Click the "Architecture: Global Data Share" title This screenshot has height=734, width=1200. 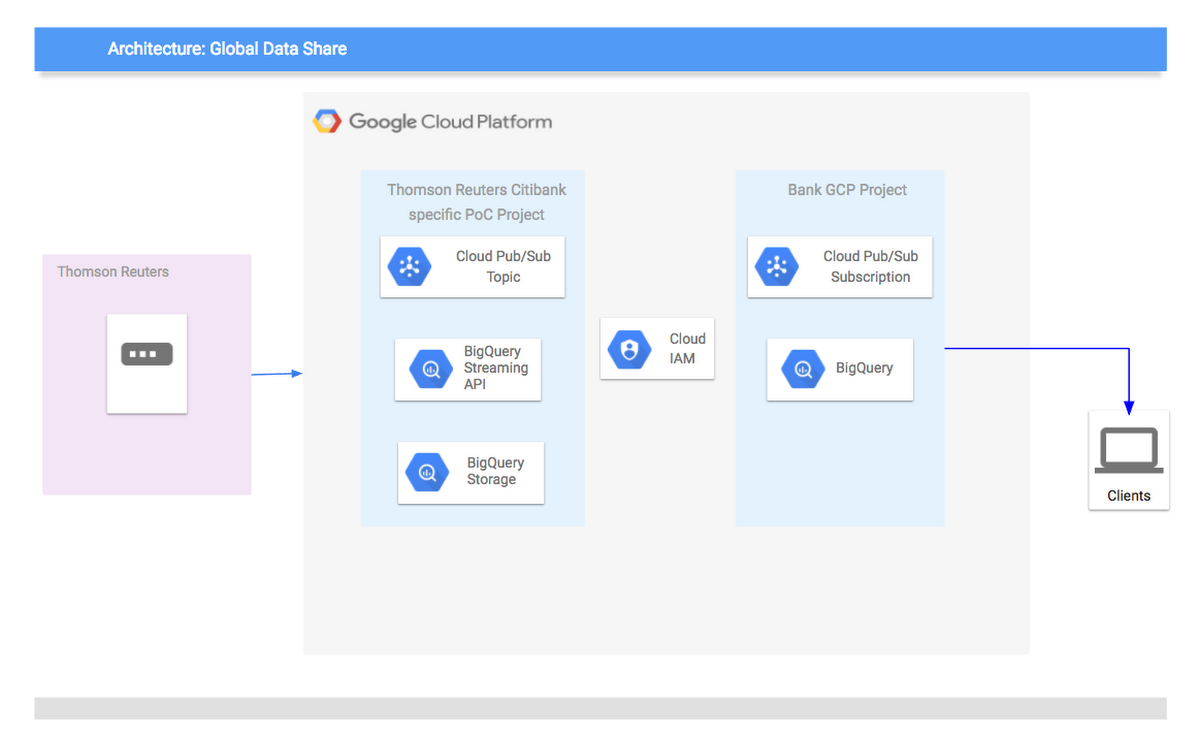click(x=227, y=48)
